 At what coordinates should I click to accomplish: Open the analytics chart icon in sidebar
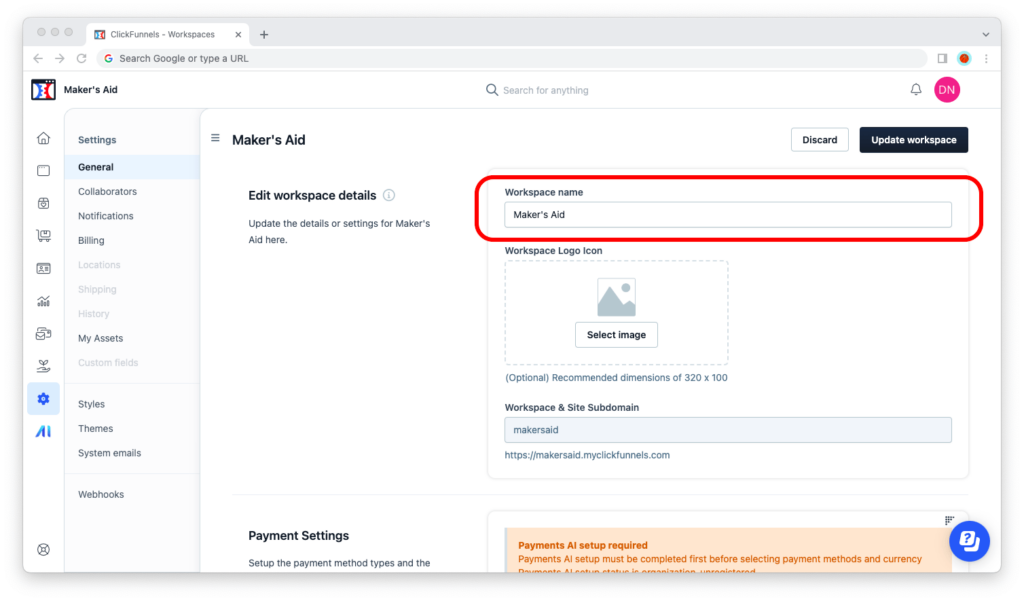[x=43, y=301]
